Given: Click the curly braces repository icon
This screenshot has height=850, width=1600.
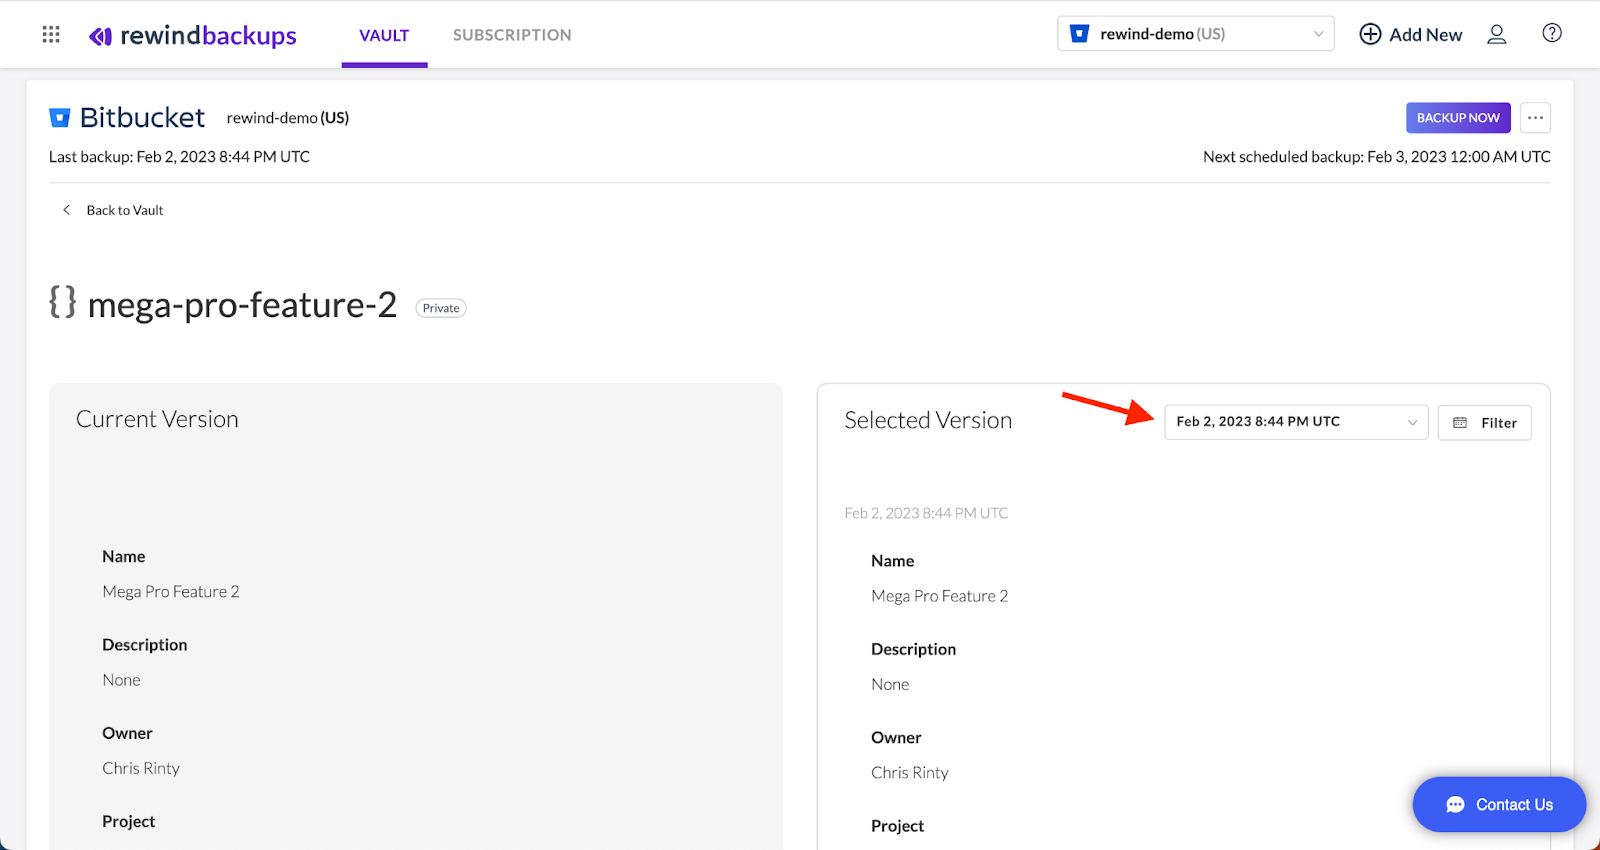Looking at the screenshot, I should [63, 302].
